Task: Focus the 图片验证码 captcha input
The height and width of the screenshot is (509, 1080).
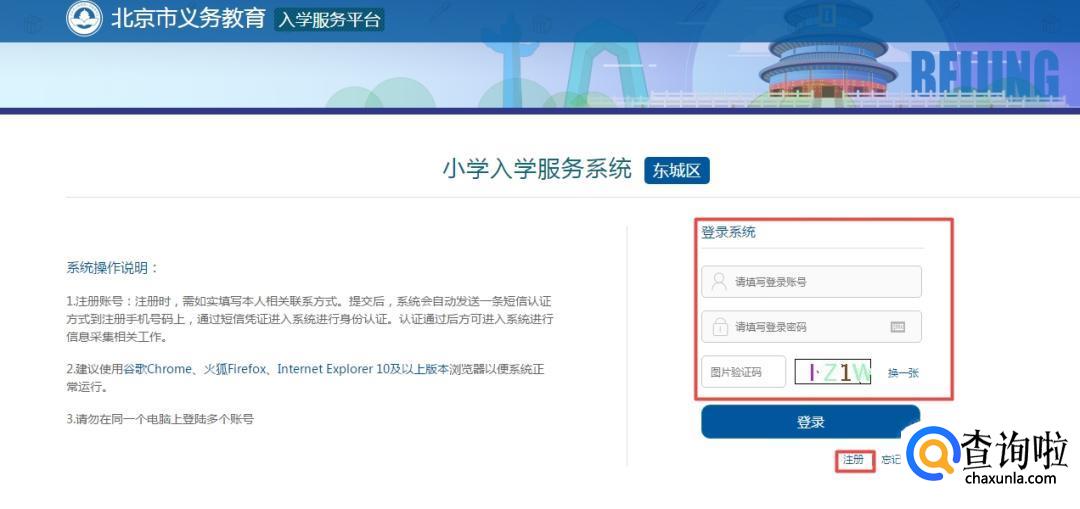Action: tap(743, 372)
